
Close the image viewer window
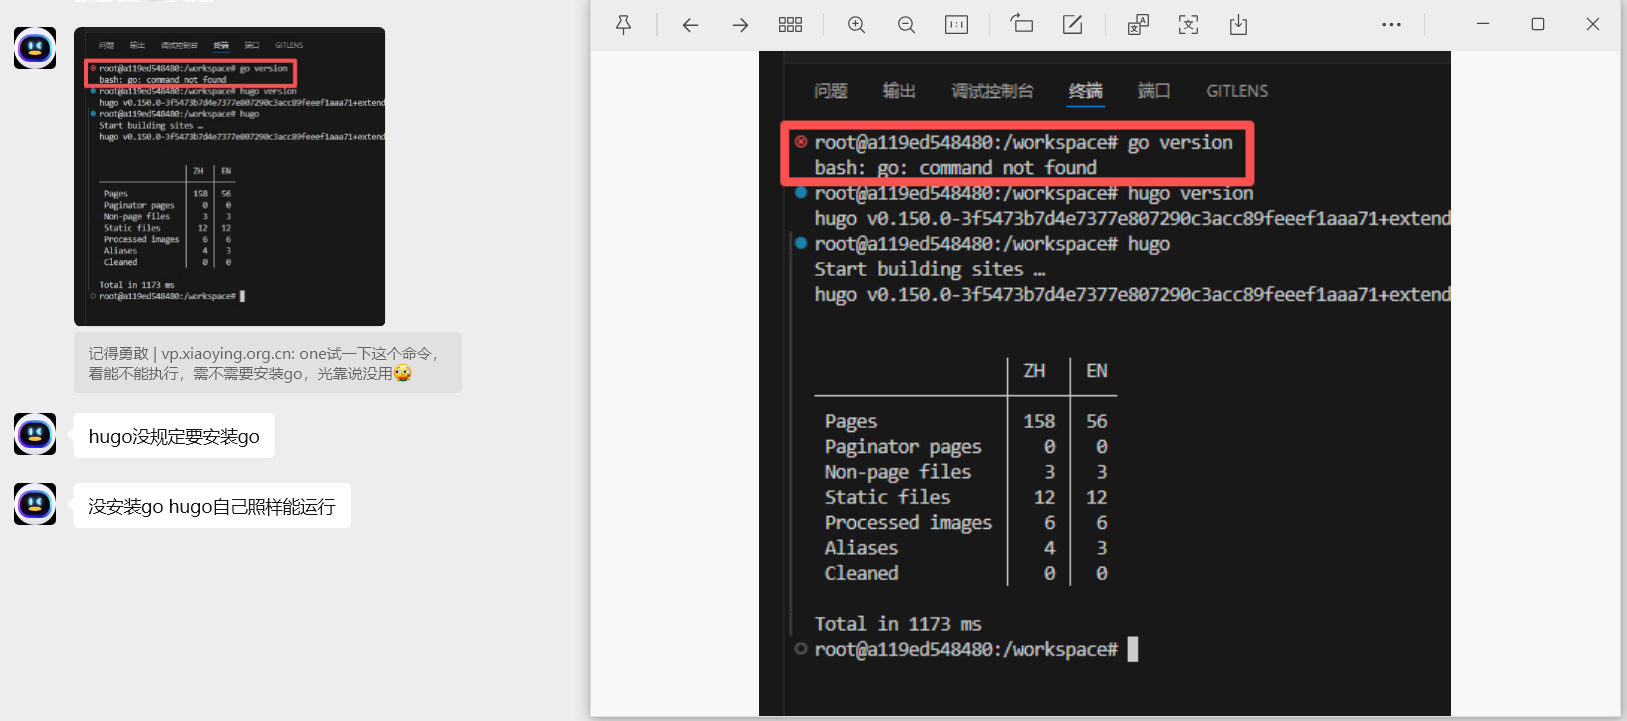point(1592,24)
